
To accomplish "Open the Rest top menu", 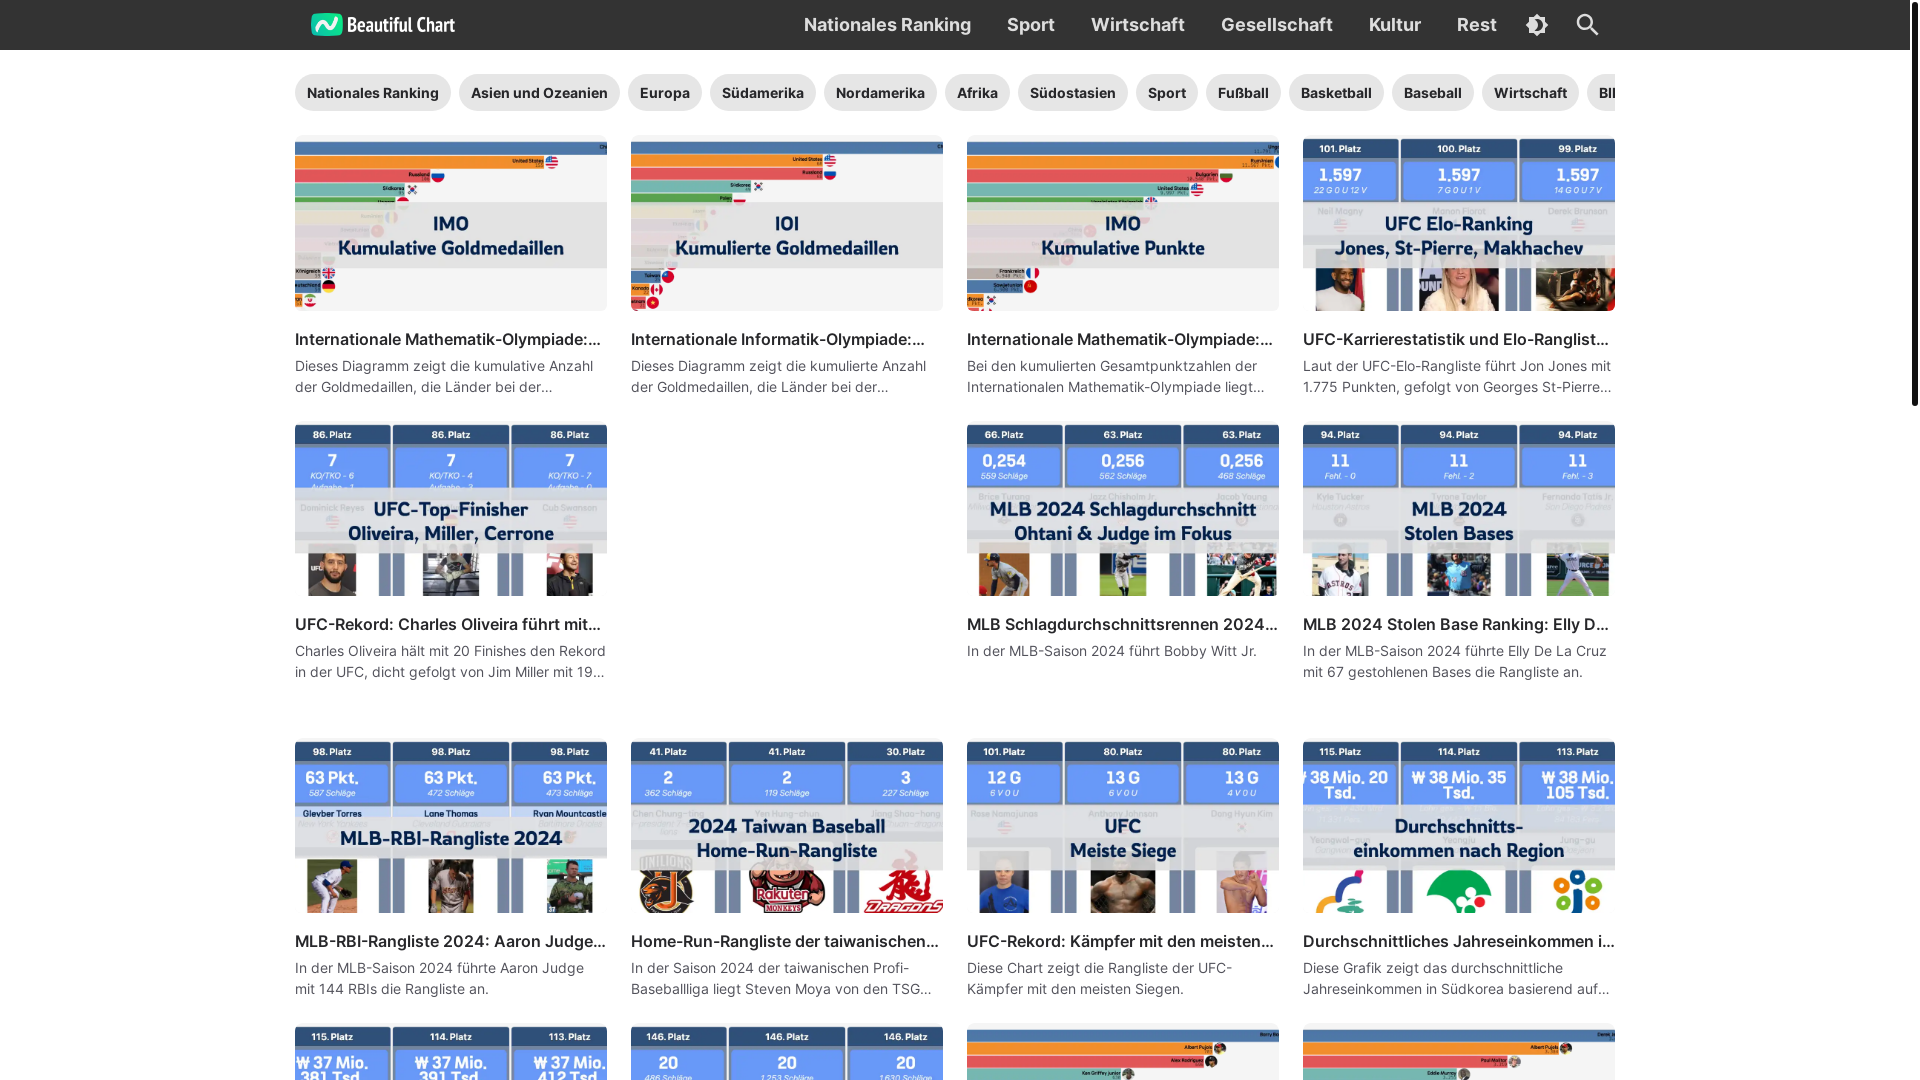I will tap(1477, 24).
